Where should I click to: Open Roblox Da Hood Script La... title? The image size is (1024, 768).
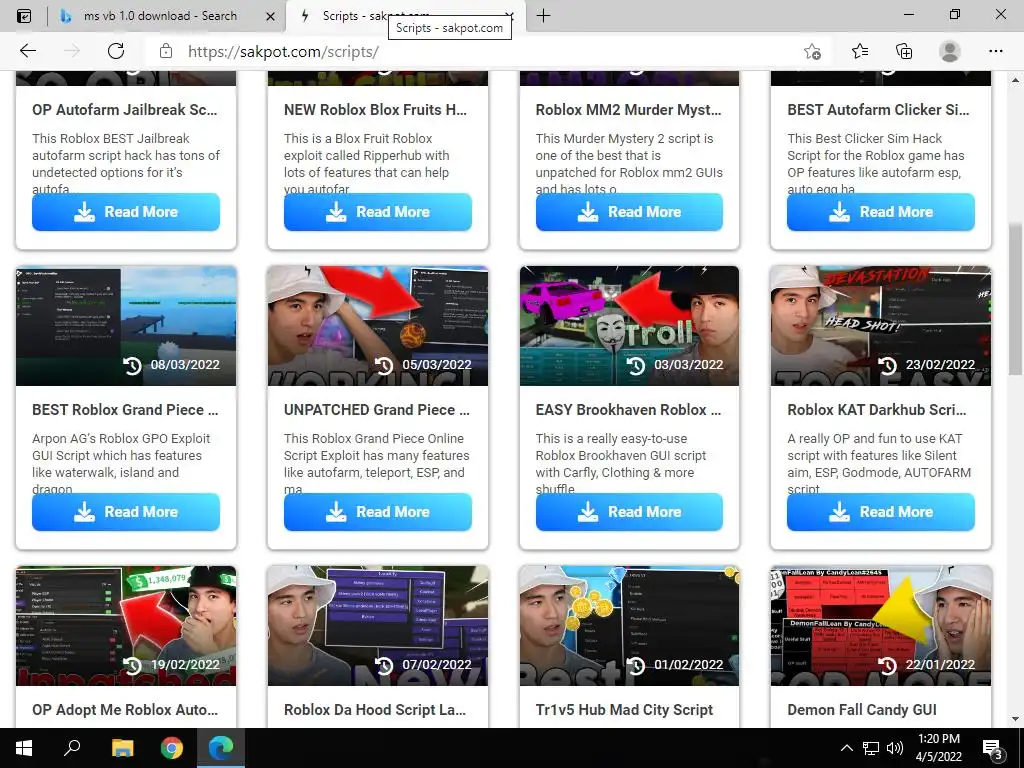pyautogui.click(x=375, y=709)
